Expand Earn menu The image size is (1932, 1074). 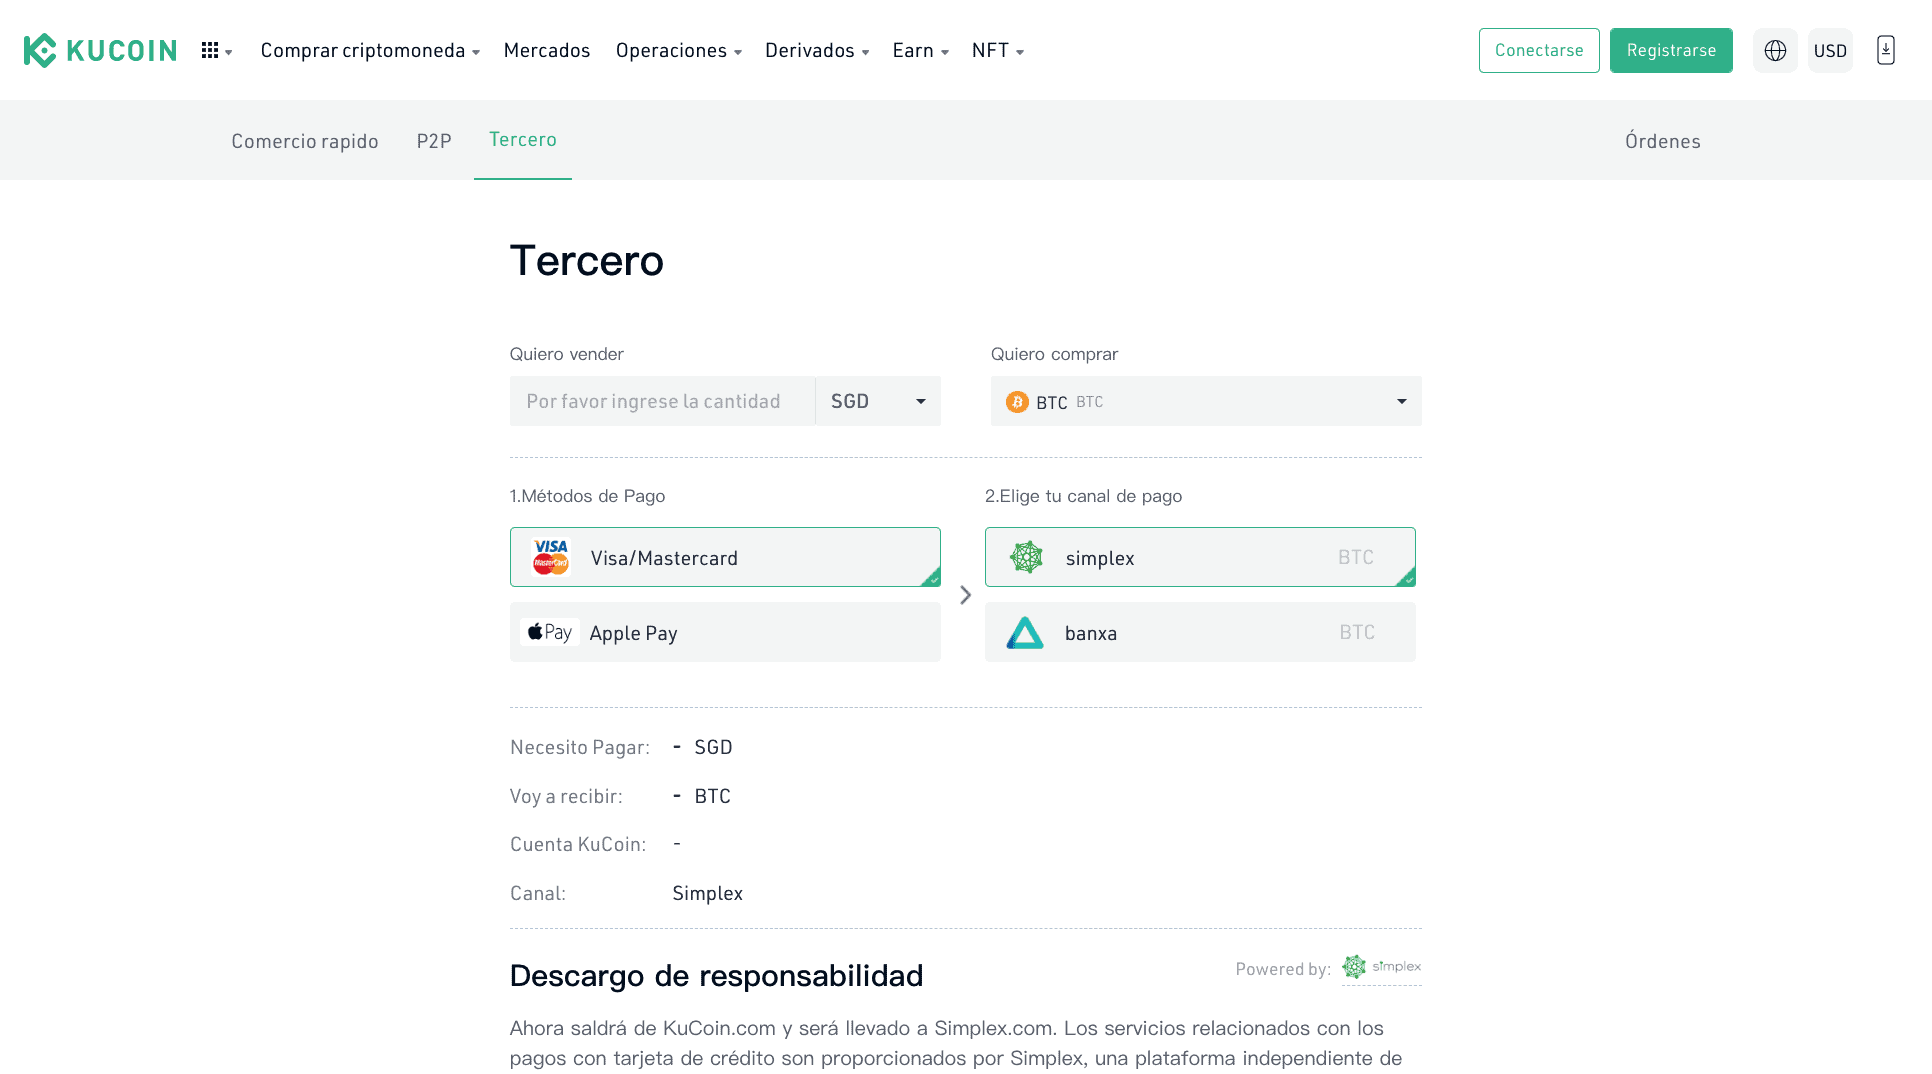coord(920,51)
